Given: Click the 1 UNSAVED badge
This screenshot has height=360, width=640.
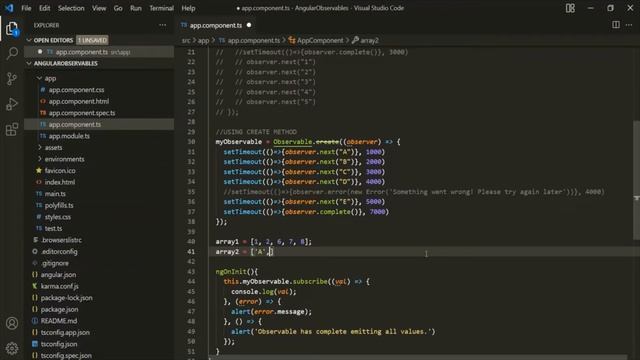Looking at the screenshot, I should click(92, 40).
